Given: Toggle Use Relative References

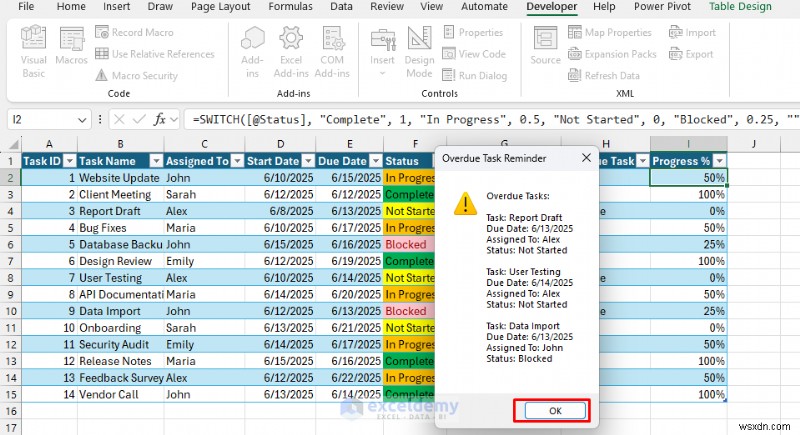Looking at the screenshot, I should click(x=155, y=54).
